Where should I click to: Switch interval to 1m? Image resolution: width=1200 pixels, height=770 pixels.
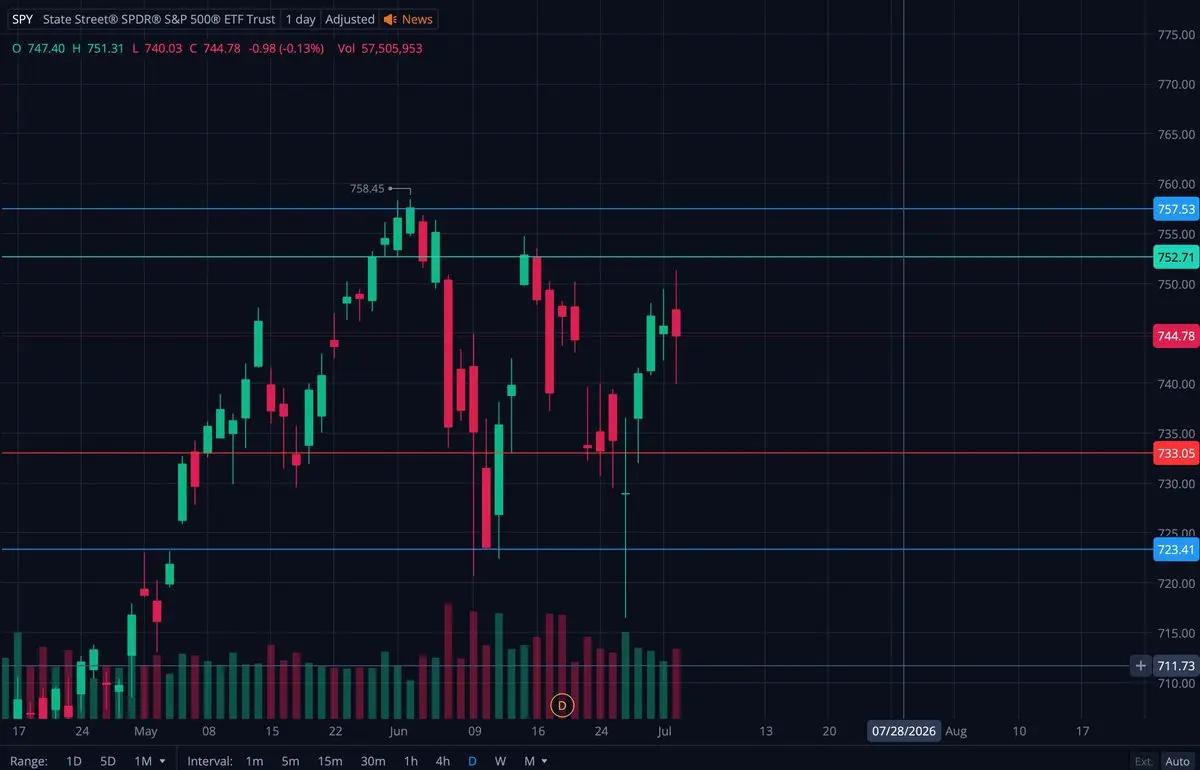coord(254,761)
